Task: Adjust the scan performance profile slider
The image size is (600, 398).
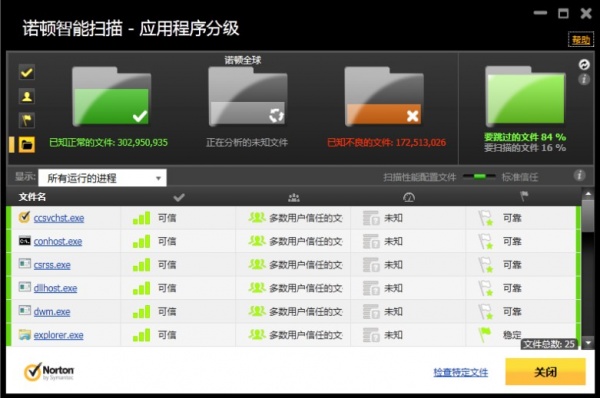Action: click(x=479, y=176)
